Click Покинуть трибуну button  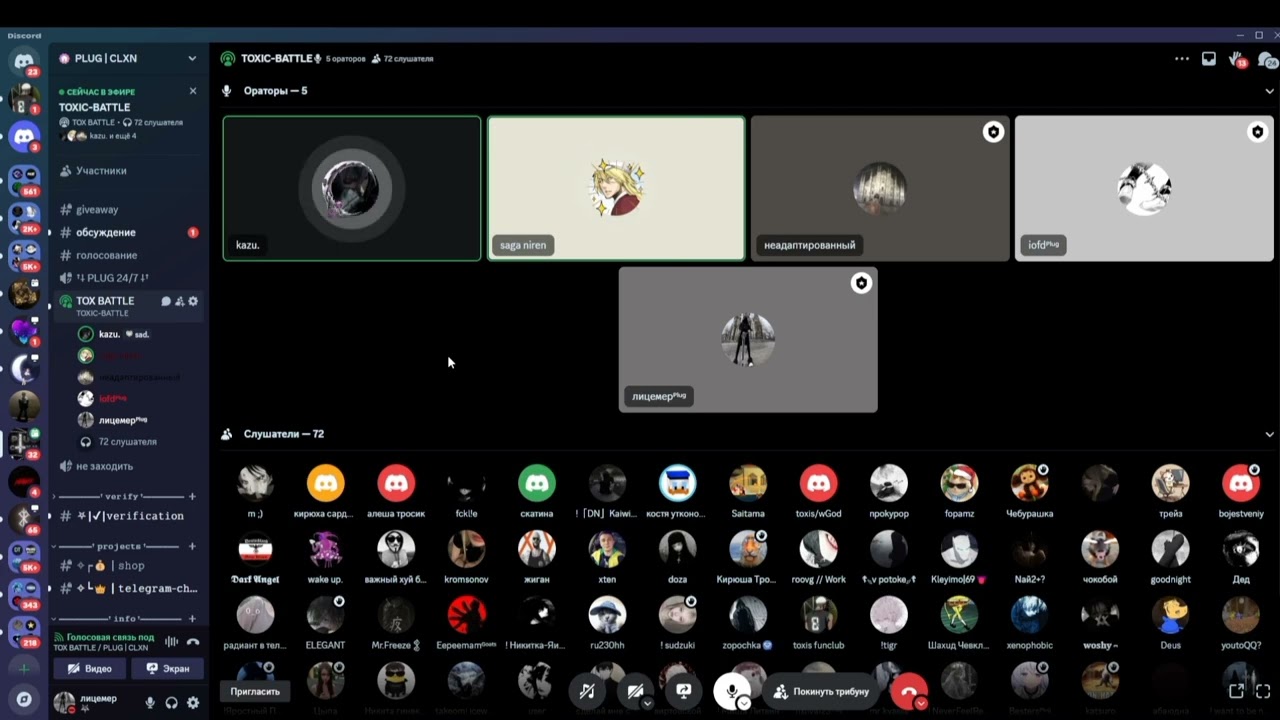[x=820, y=691]
